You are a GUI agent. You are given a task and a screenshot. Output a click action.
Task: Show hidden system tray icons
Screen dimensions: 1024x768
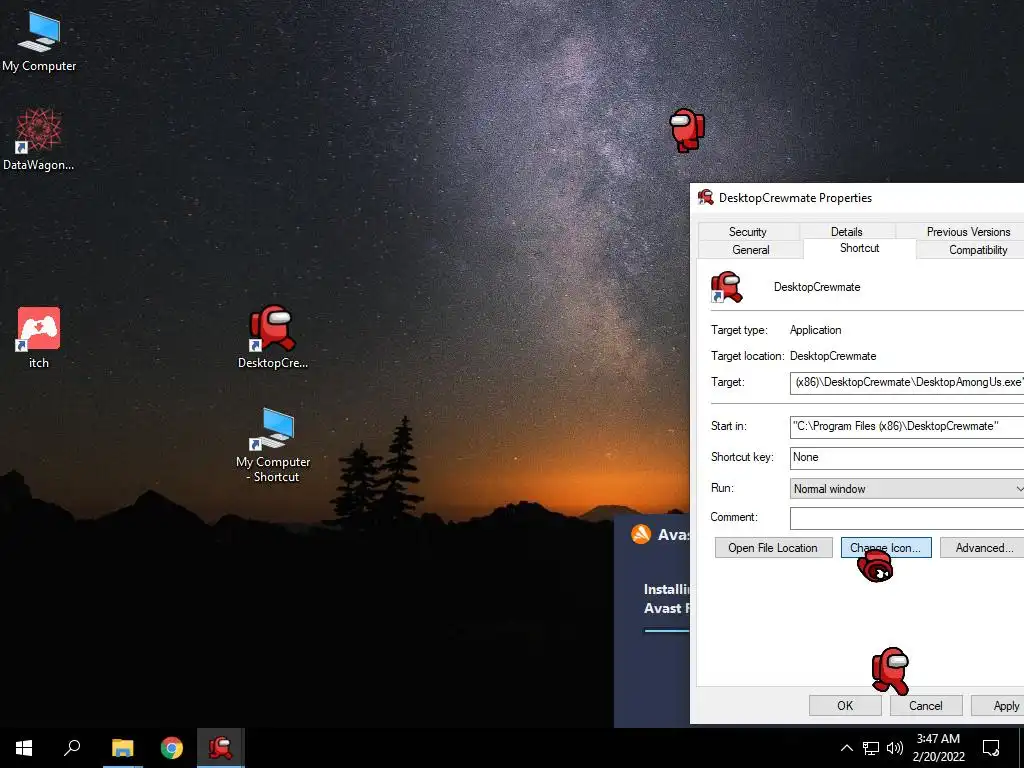[x=846, y=748]
